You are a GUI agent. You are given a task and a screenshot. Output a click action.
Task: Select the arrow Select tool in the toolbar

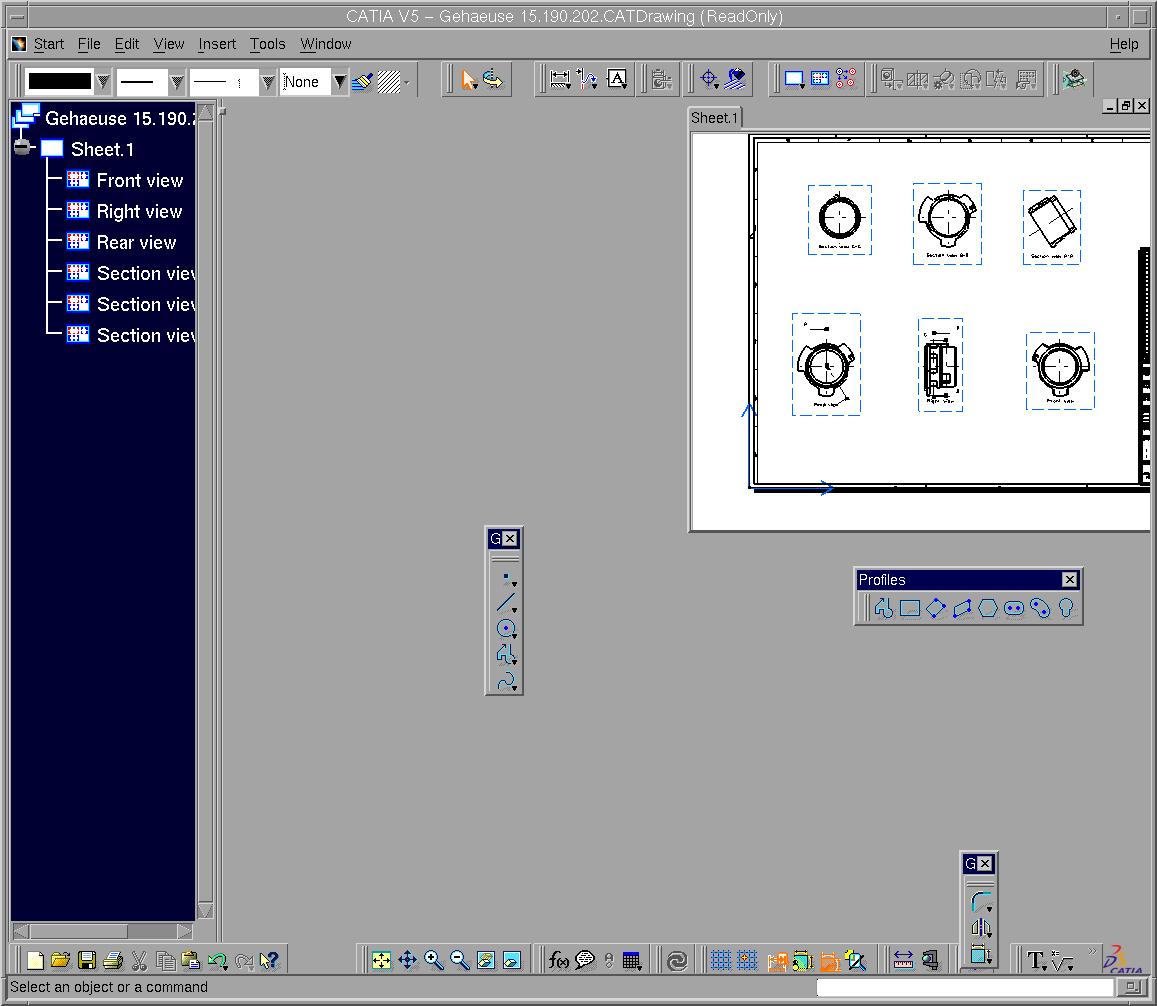click(x=468, y=80)
